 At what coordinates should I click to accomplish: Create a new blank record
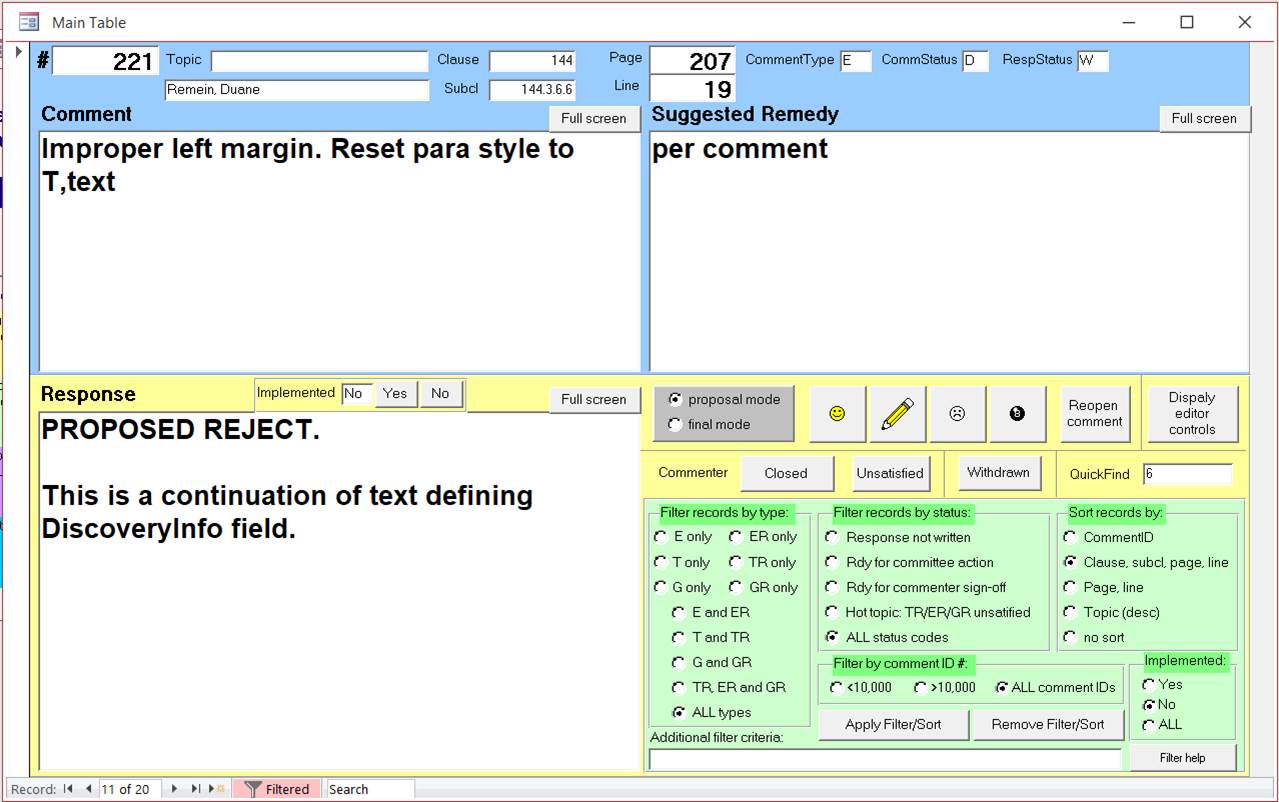219,789
